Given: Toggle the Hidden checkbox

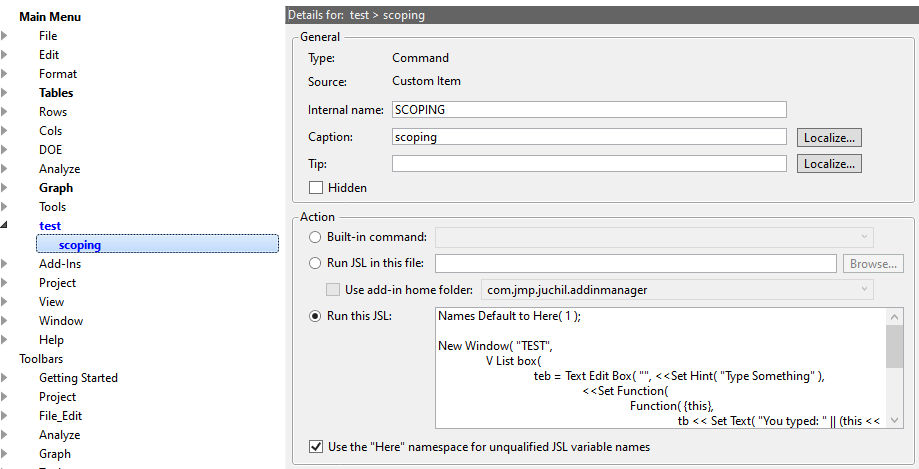Looking at the screenshot, I should [316, 188].
